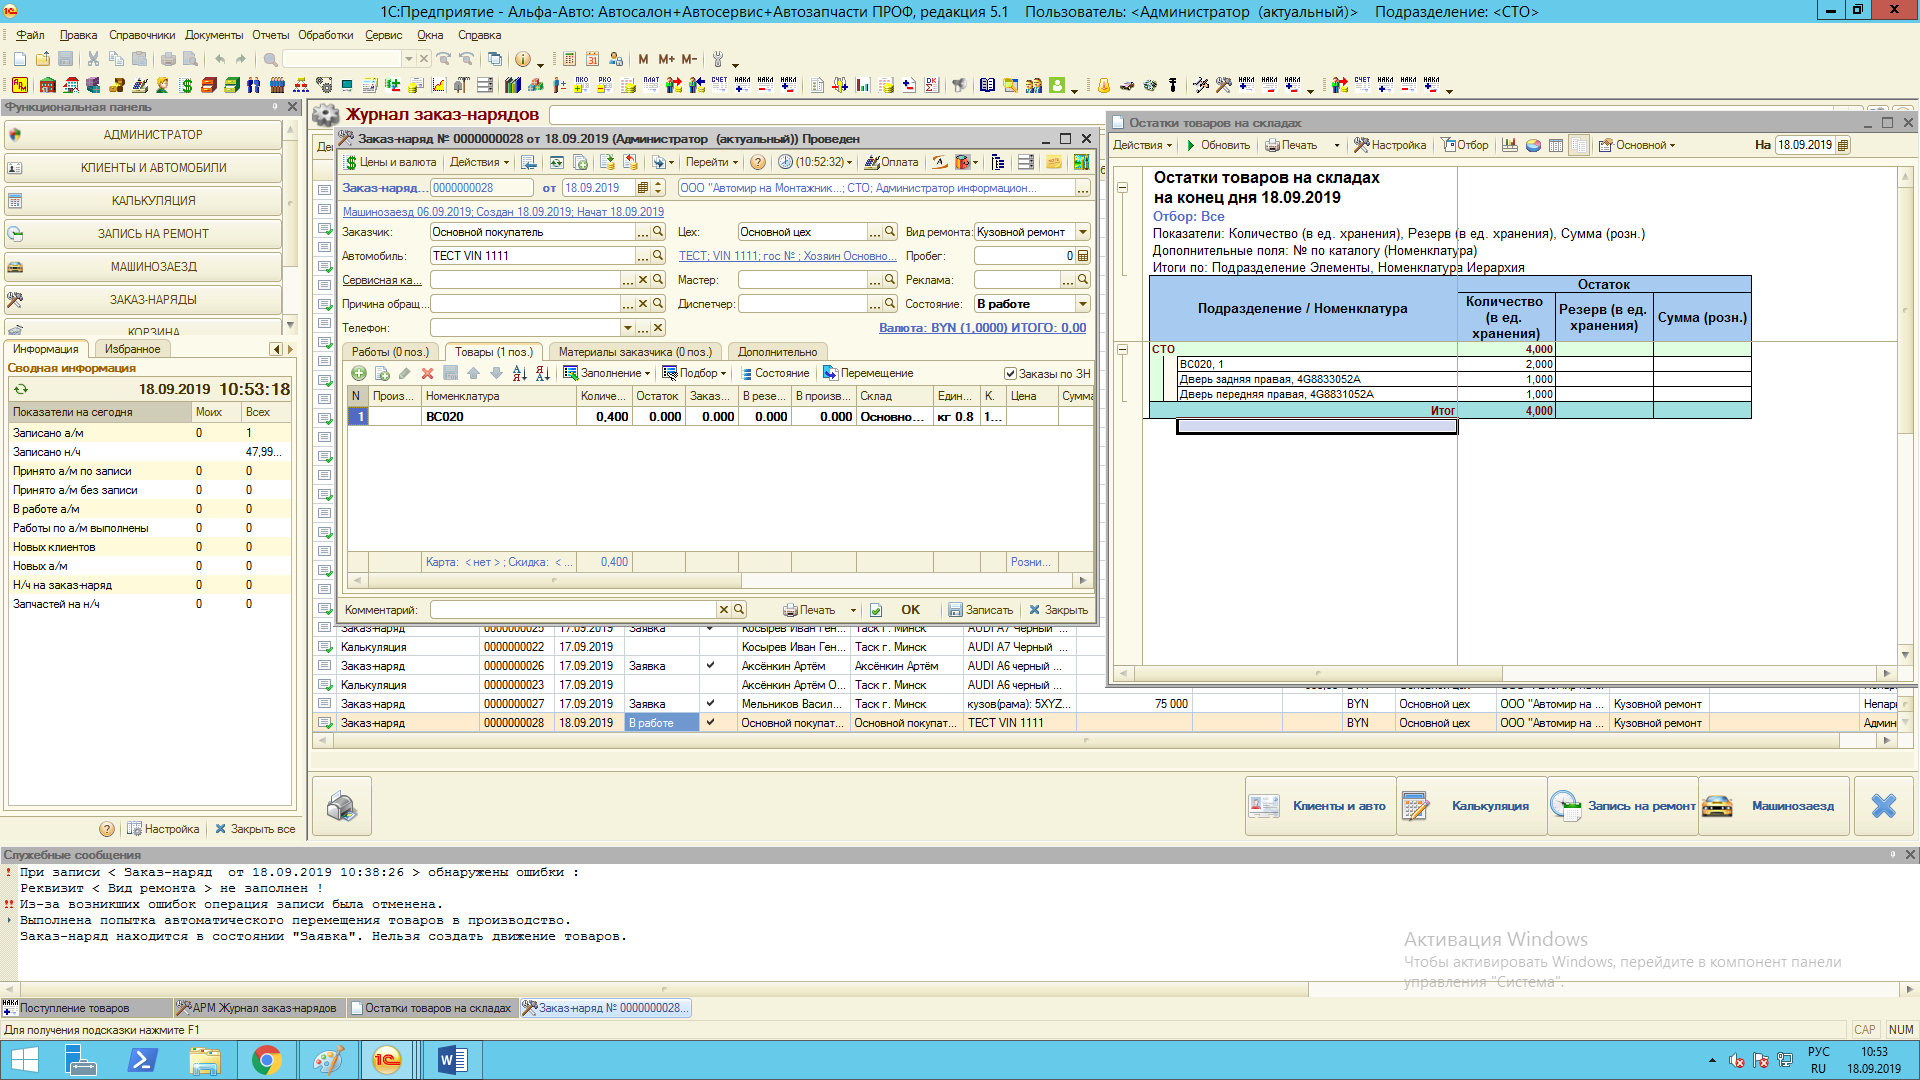Open Word from Windows taskbar

[452, 1060]
